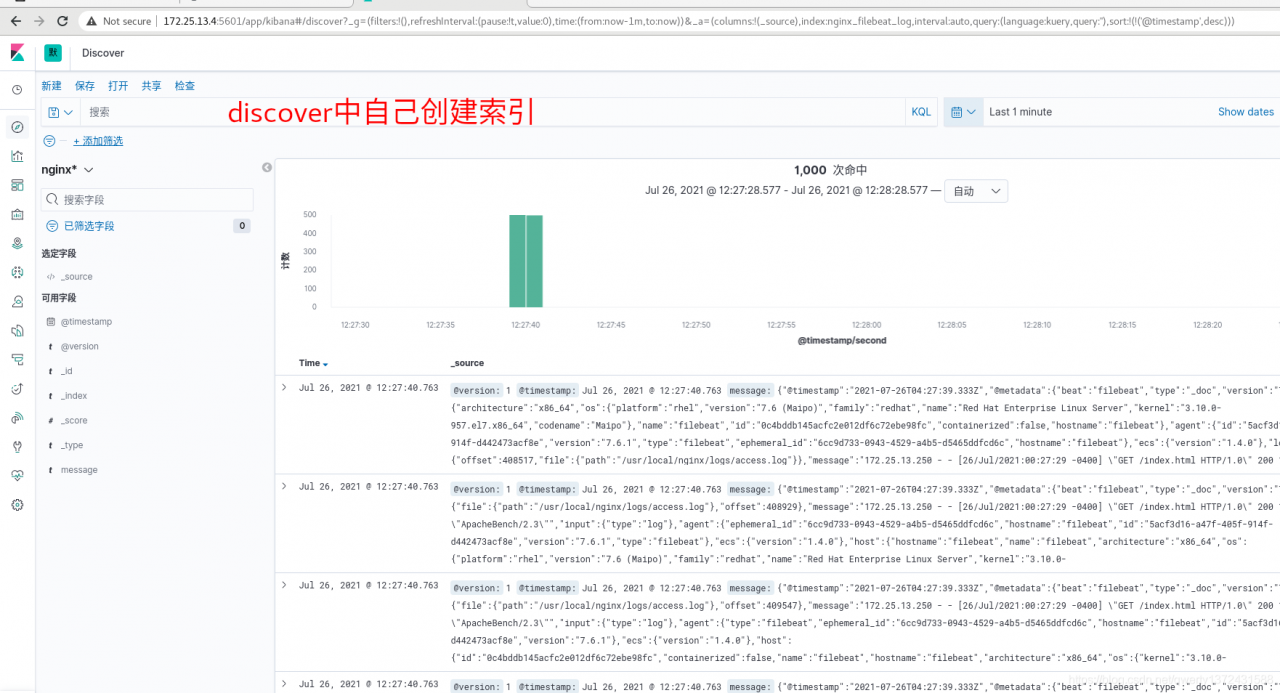Click the filter options icon beside 添加筛选
Screen dimensions: 1280x693
point(50,141)
